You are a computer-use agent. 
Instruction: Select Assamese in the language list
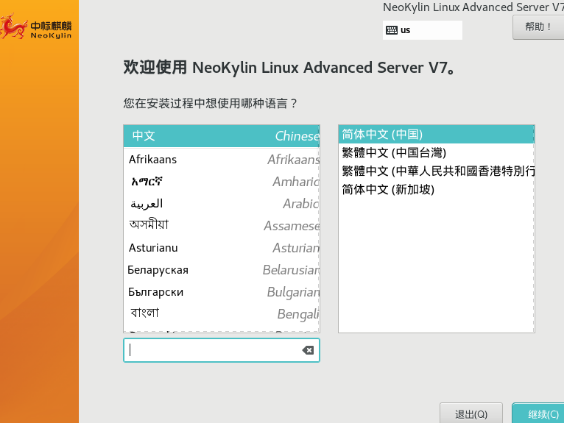click(x=222, y=226)
